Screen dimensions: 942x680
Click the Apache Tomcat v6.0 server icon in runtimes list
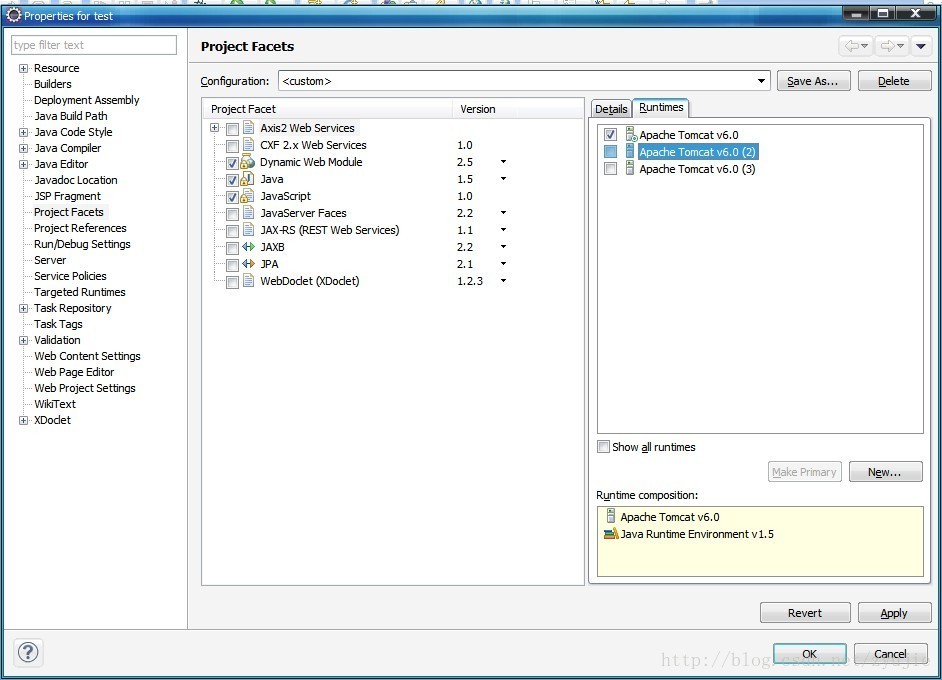click(x=630, y=134)
